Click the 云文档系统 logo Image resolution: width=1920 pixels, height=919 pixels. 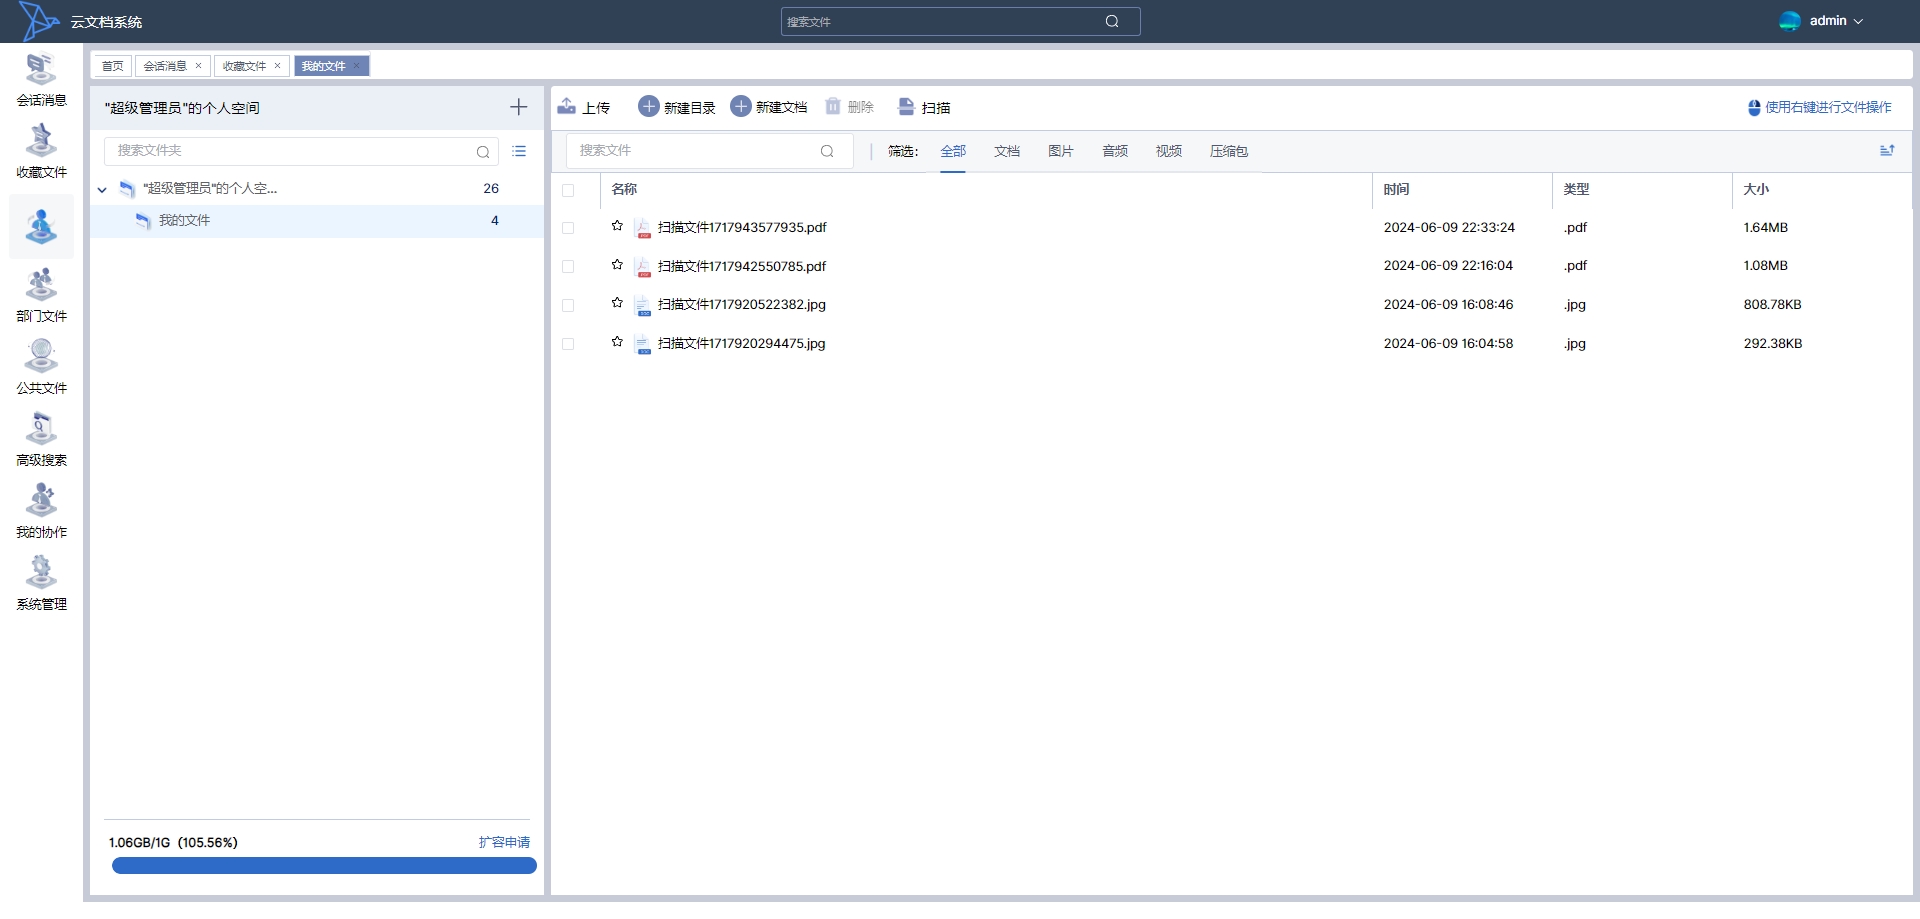coord(40,21)
